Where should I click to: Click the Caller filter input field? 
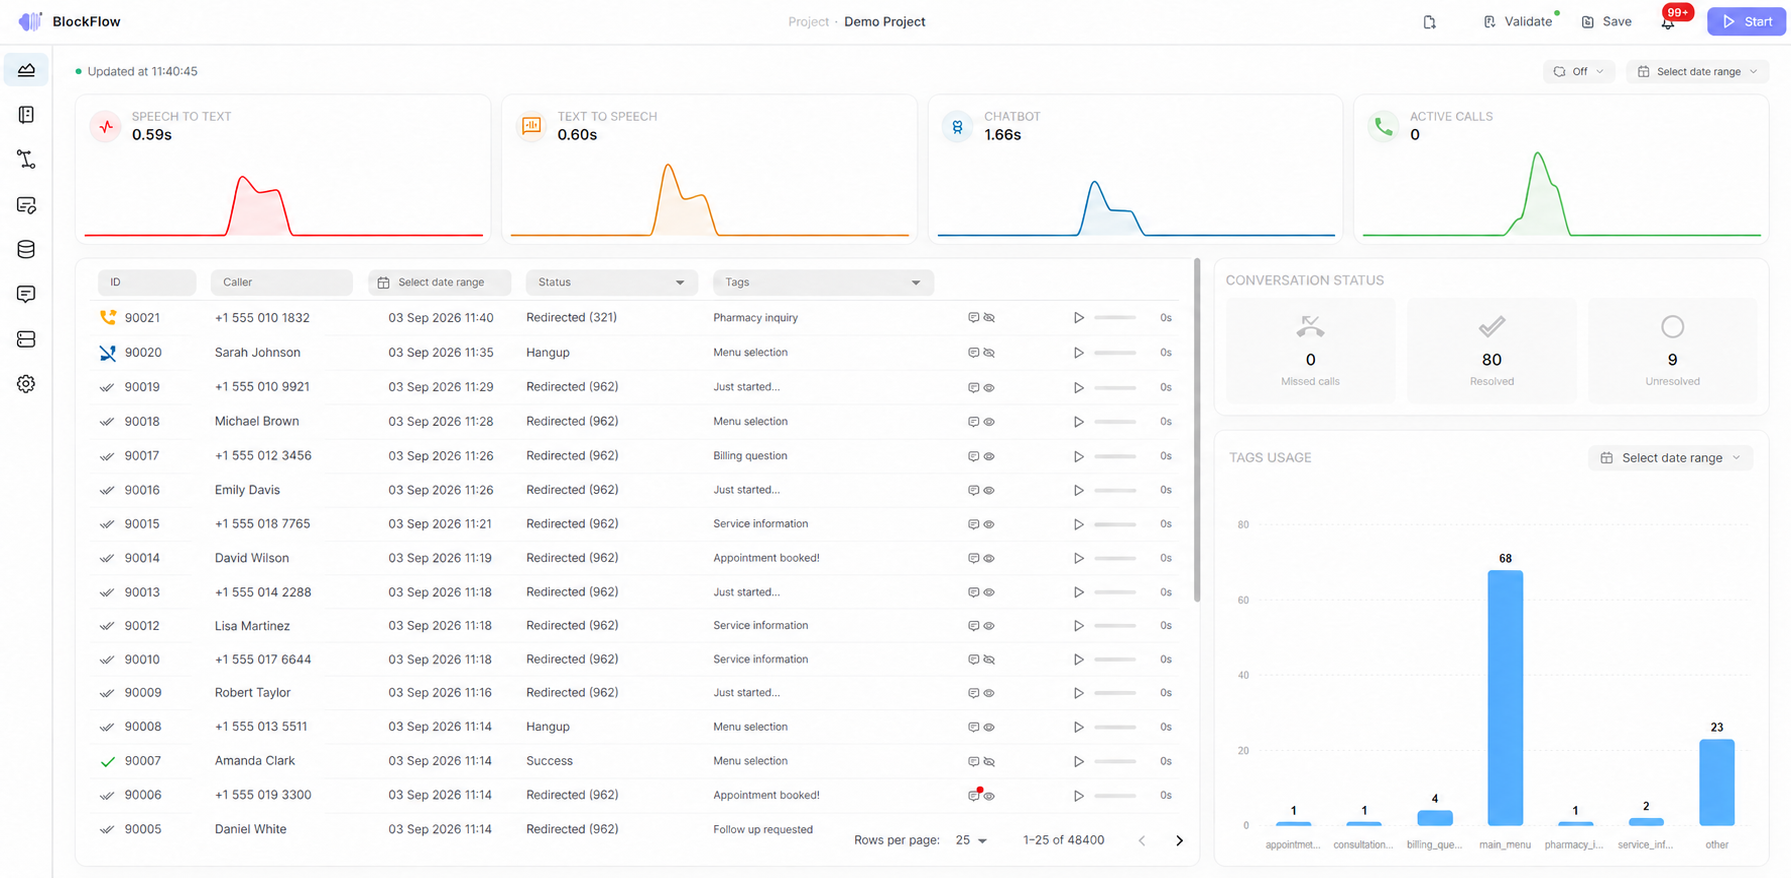281,282
